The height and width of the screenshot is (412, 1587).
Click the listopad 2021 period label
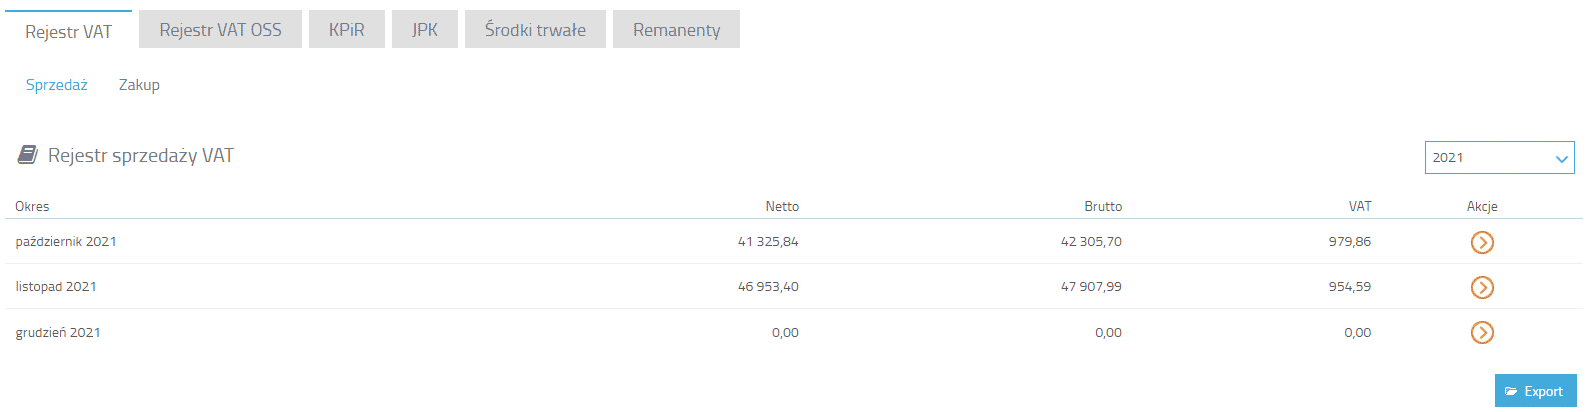coord(56,286)
